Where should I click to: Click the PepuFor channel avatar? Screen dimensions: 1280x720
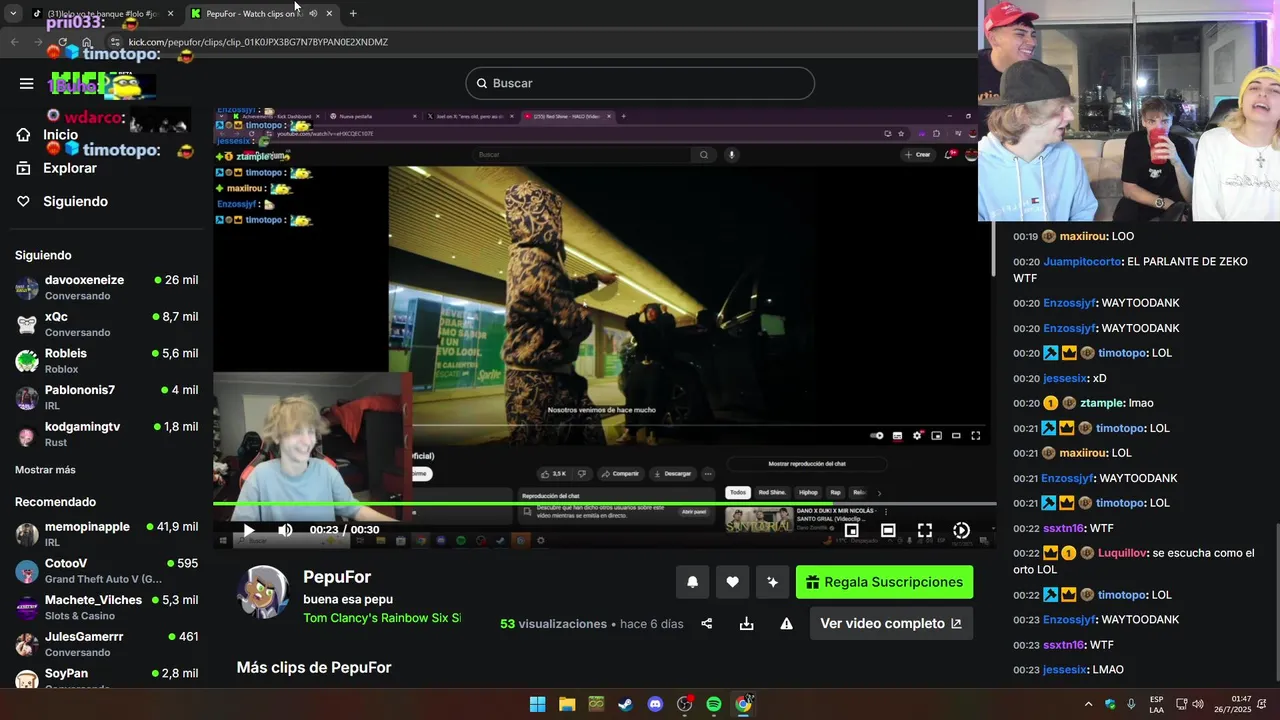pyautogui.click(x=263, y=592)
